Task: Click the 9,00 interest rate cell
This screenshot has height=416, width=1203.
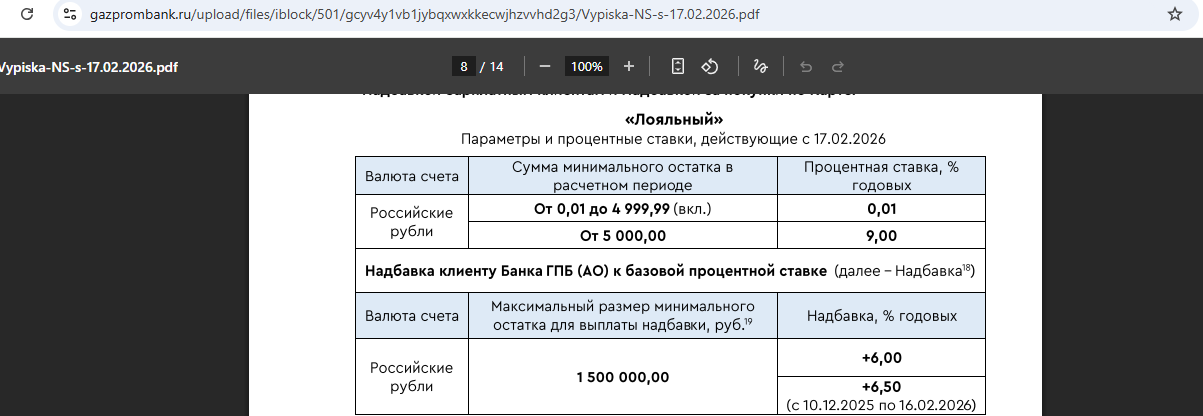Action: click(881, 236)
